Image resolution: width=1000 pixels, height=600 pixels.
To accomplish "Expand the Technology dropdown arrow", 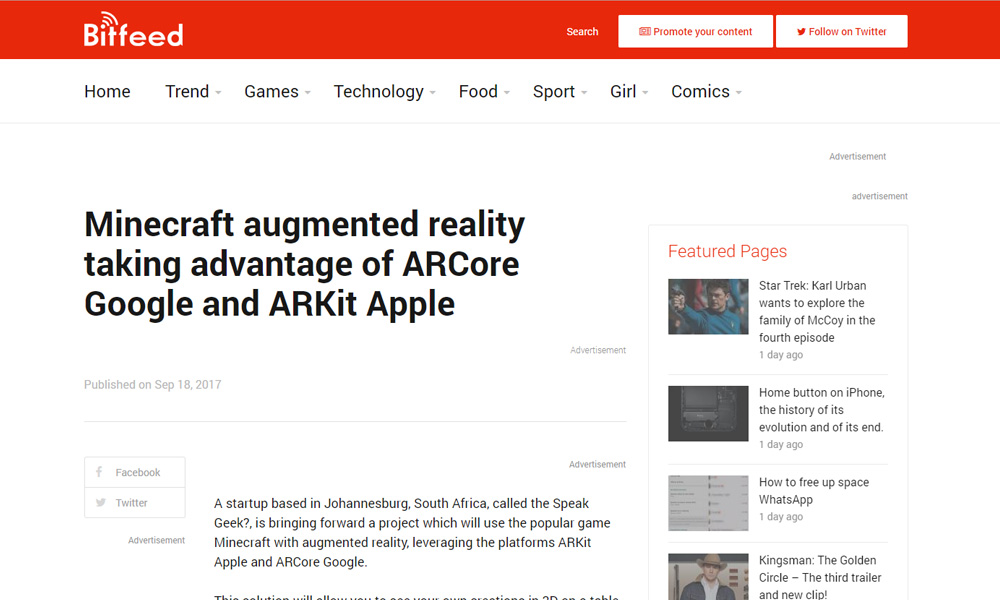I will click(x=432, y=93).
